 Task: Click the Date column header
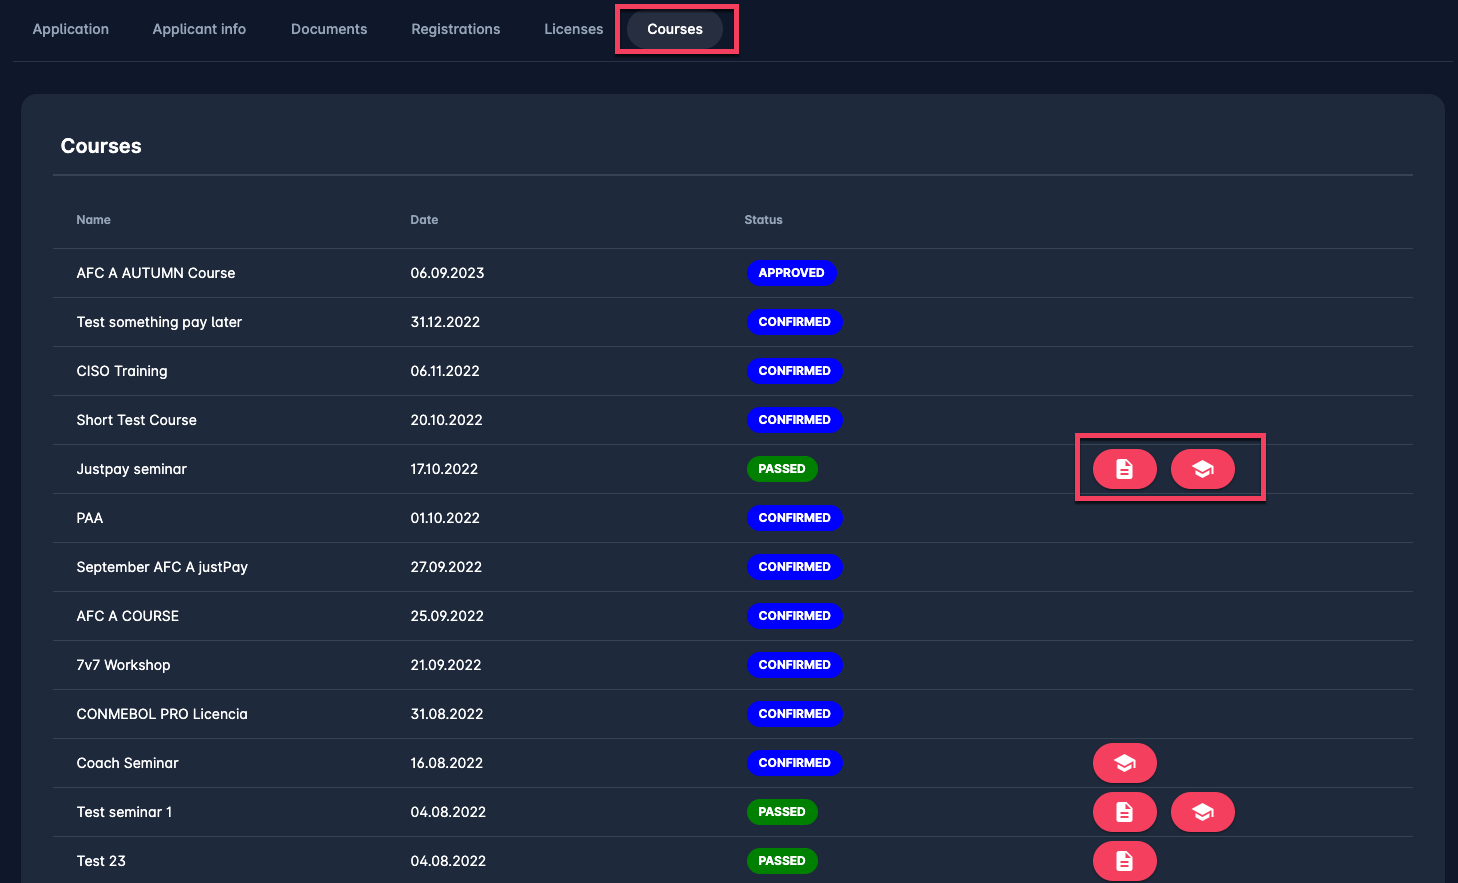click(x=424, y=220)
